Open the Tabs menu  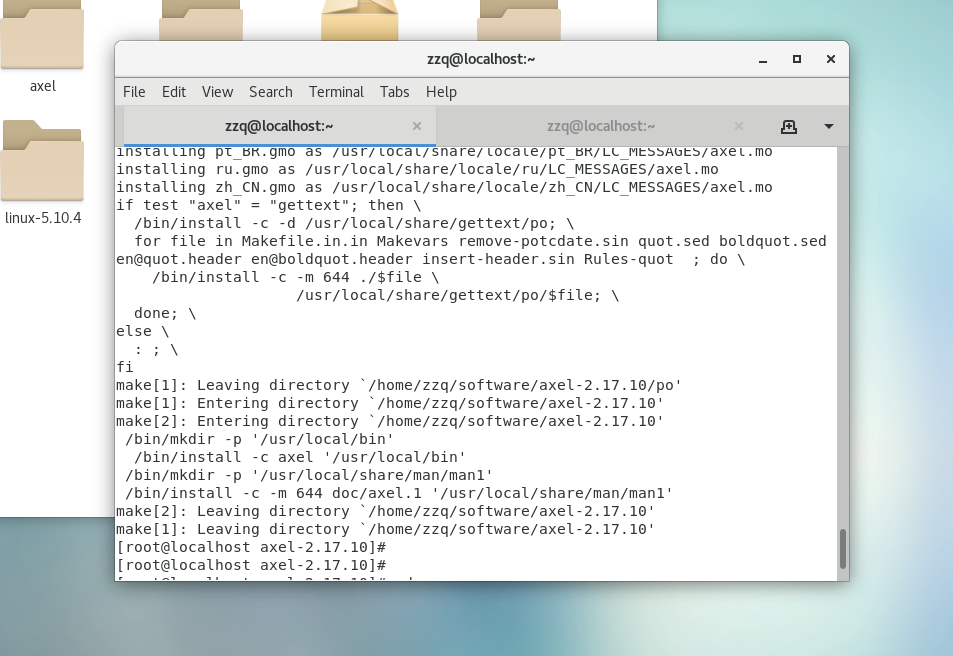point(394,92)
